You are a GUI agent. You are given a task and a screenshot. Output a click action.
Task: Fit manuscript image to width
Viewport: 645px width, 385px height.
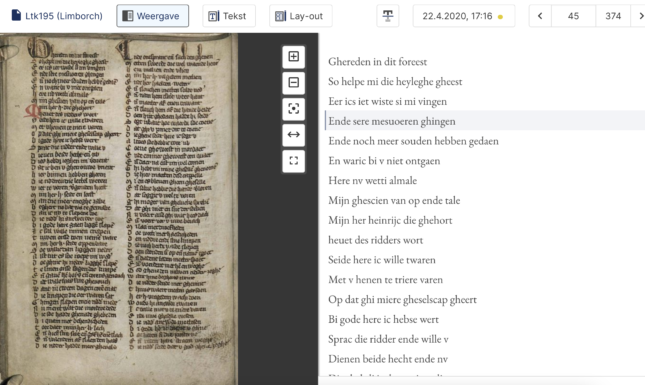(294, 135)
